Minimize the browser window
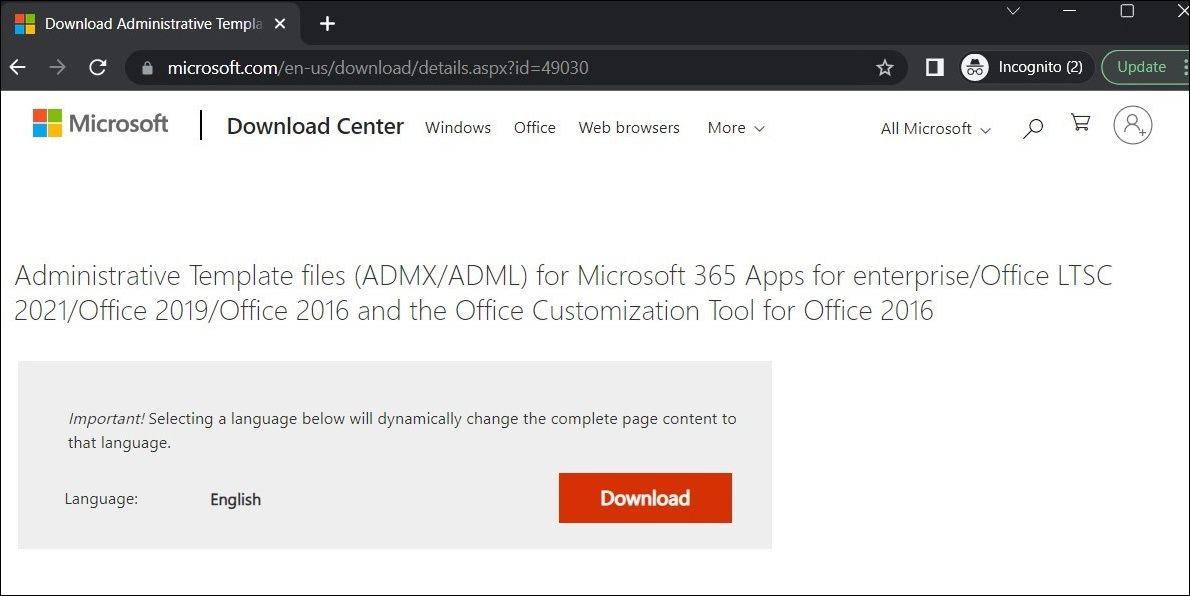Screen dimensions: 1190x596 coord(1070,11)
